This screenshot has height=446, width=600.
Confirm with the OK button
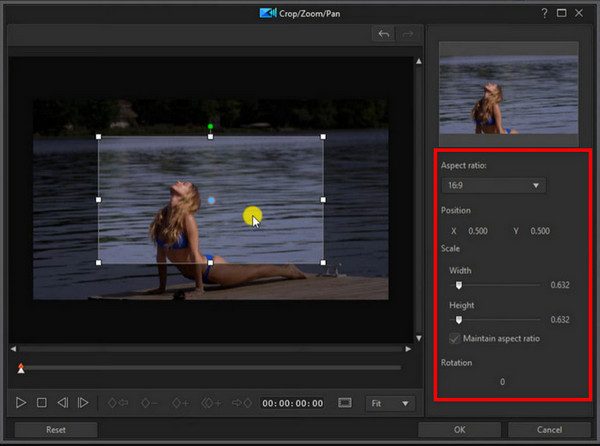point(460,430)
